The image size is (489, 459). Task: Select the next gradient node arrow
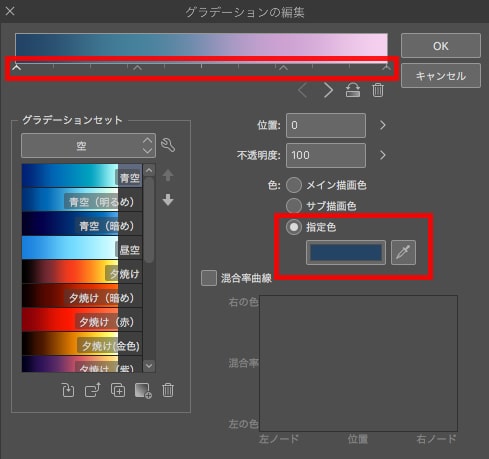tap(328, 90)
